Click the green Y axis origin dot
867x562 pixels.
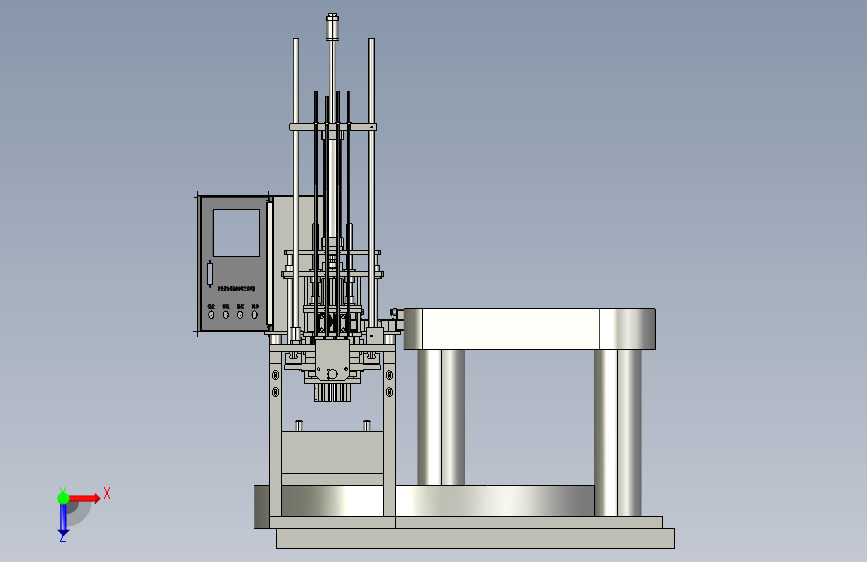[63, 498]
